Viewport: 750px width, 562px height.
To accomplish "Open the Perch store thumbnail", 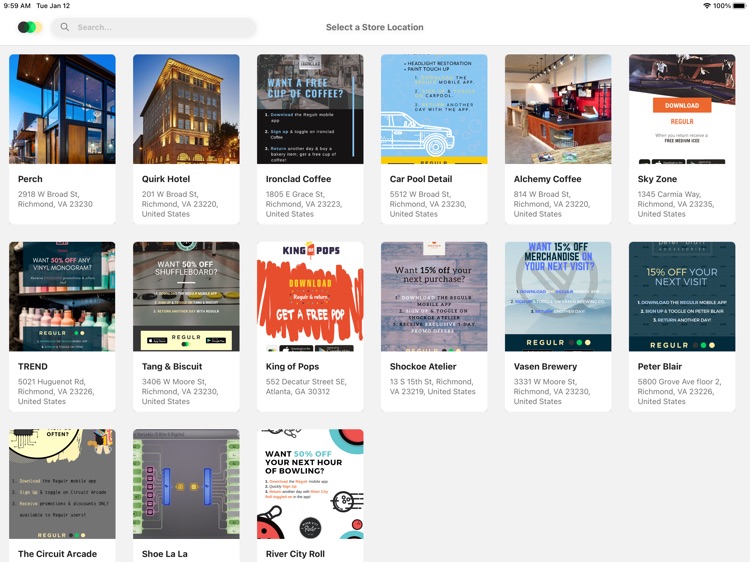I will coord(62,109).
